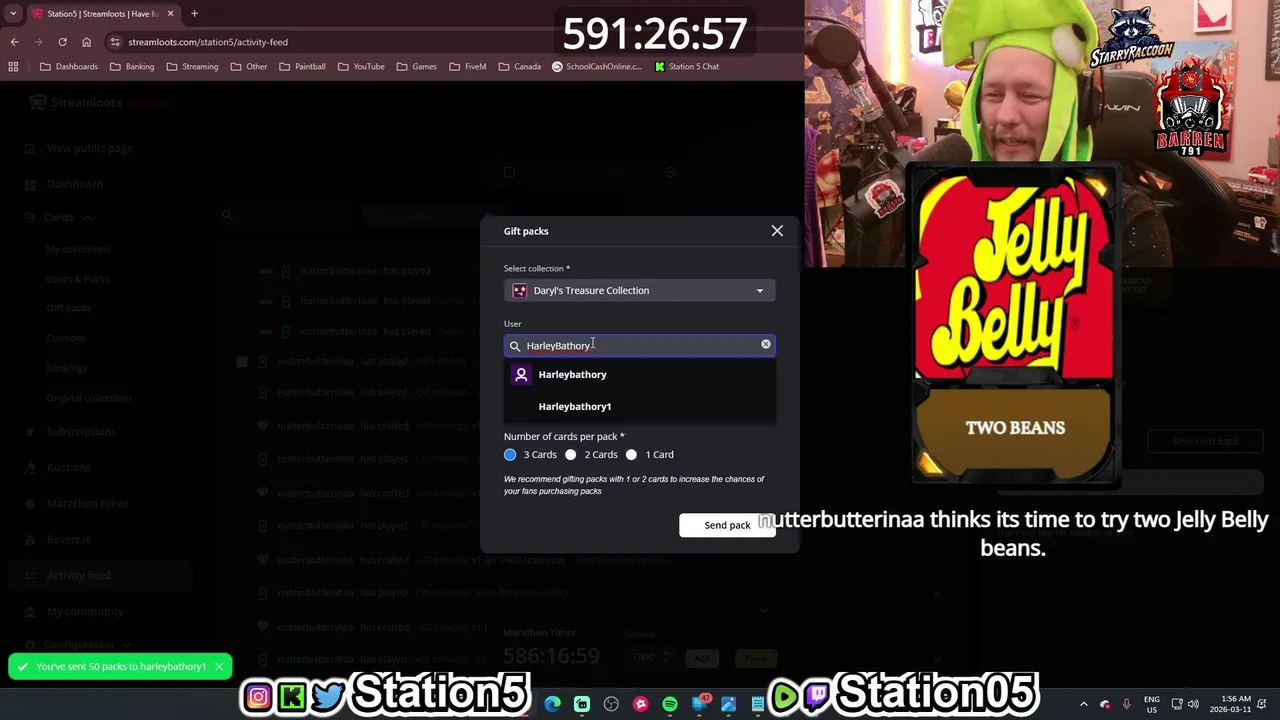Click the microphone tray icon
Screen dimensions: 1280x720
click(1126, 704)
